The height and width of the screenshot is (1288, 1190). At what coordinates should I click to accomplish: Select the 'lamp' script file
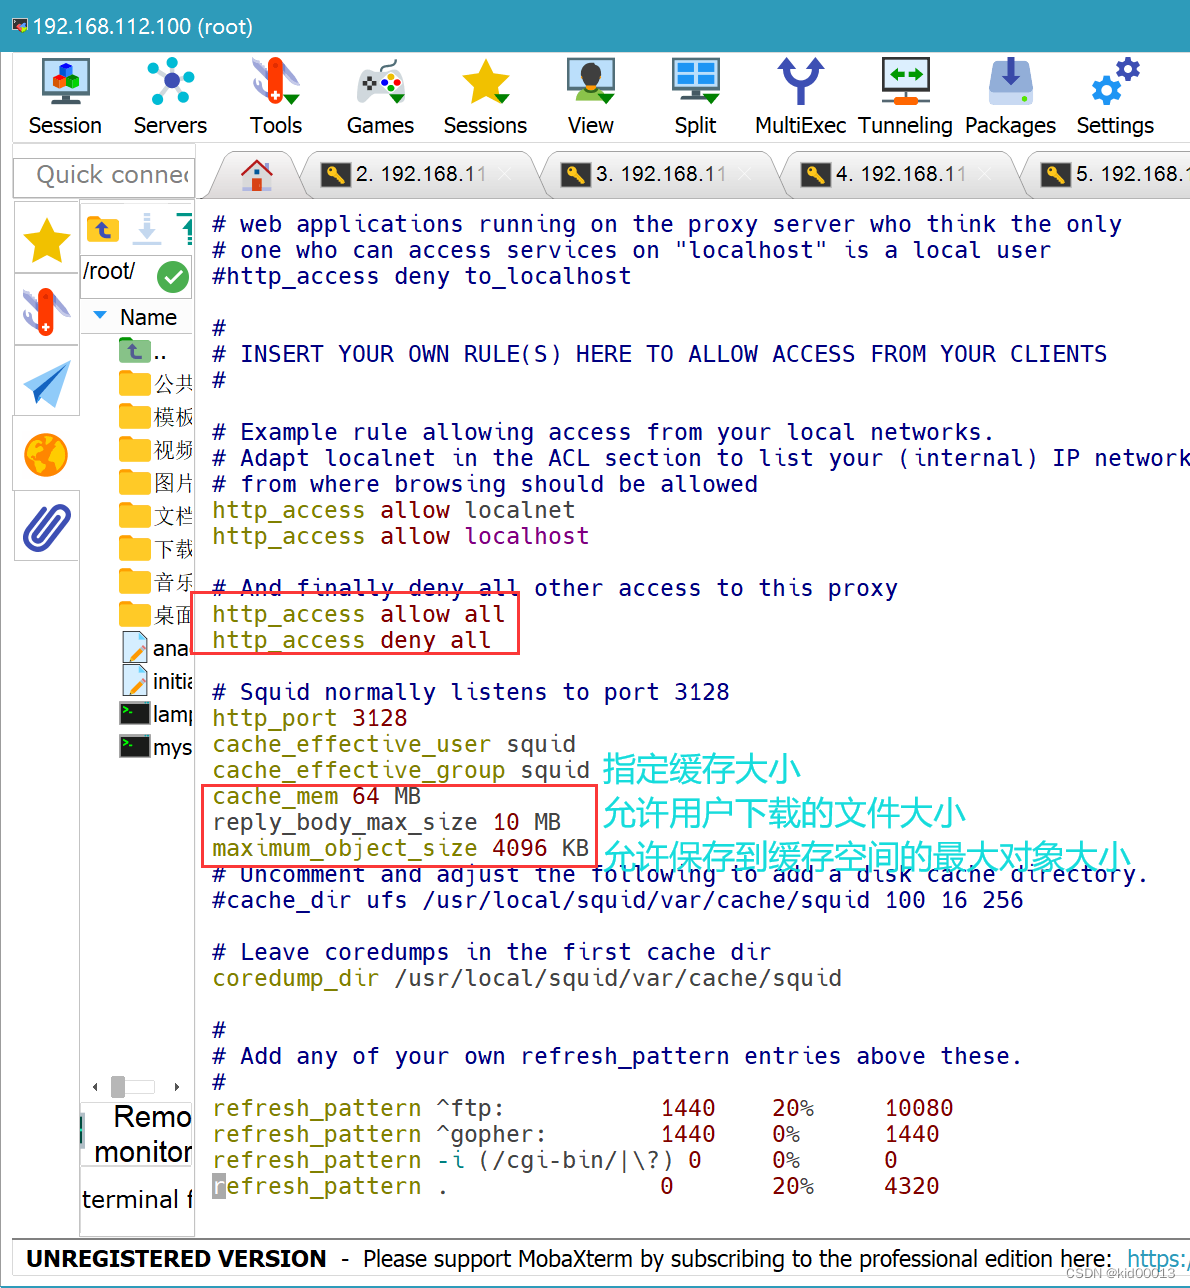(x=156, y=714)
